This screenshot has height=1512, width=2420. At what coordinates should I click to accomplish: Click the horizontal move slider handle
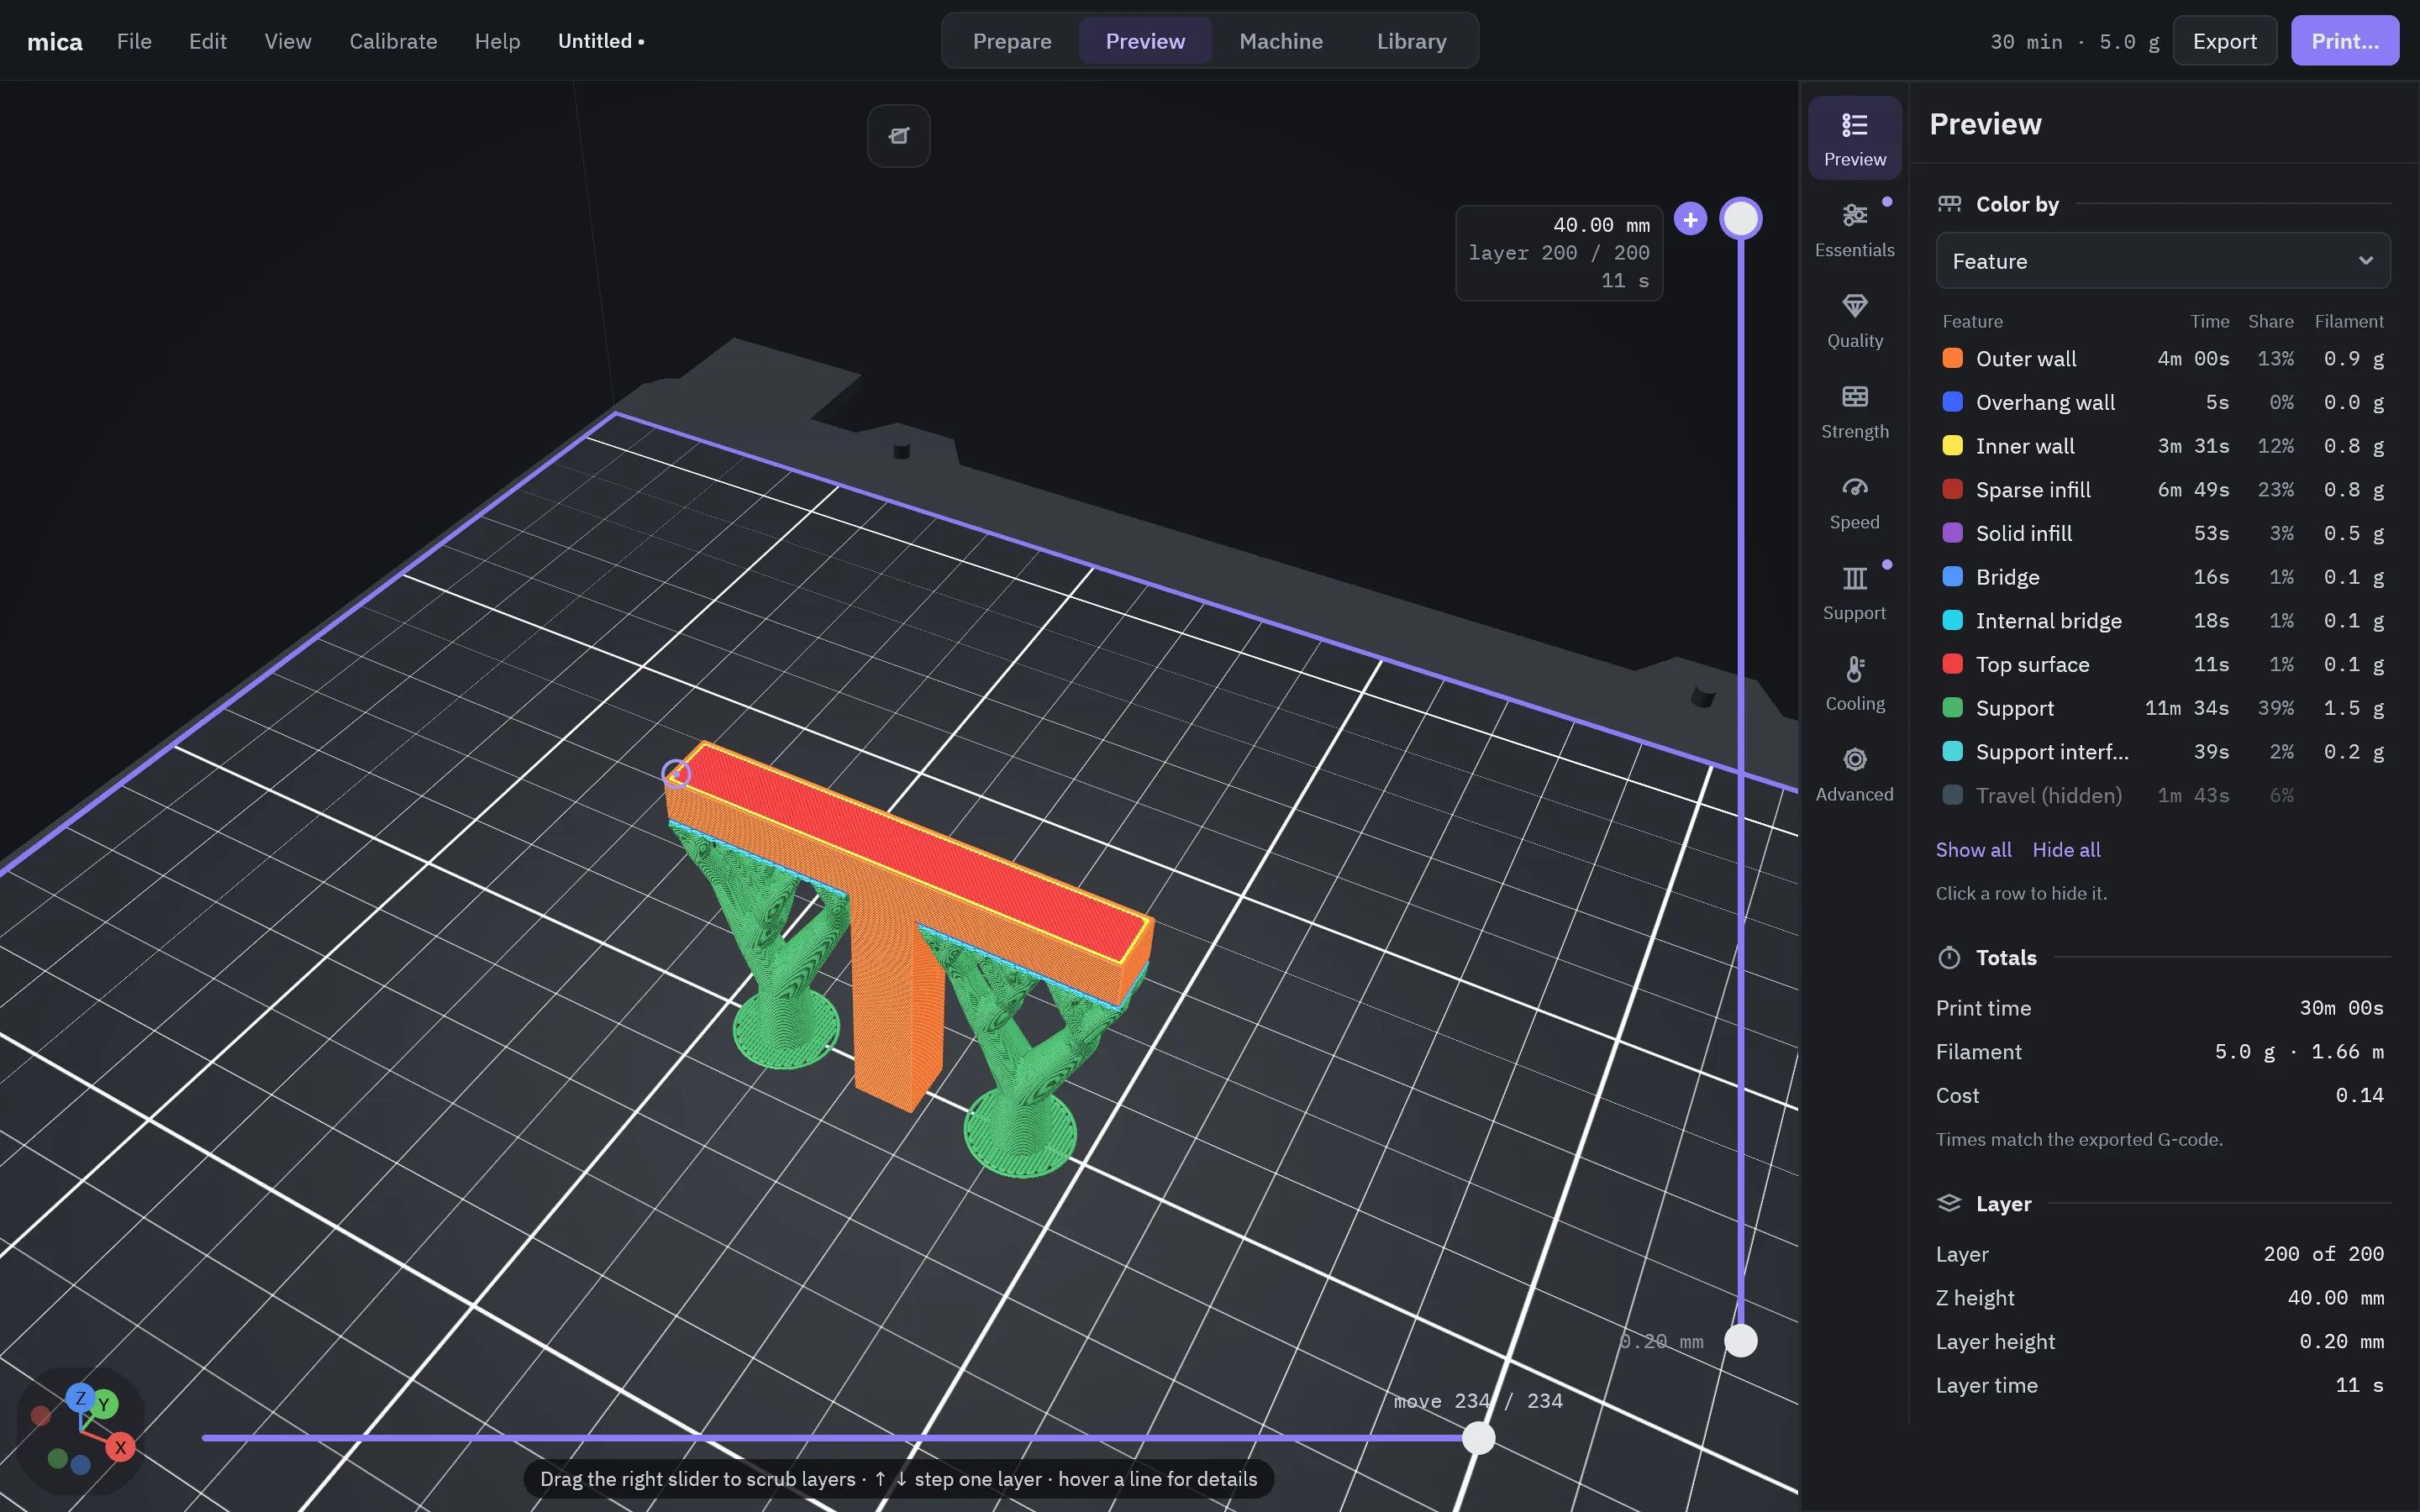pyautogui.click(x=1478, y=1438)
